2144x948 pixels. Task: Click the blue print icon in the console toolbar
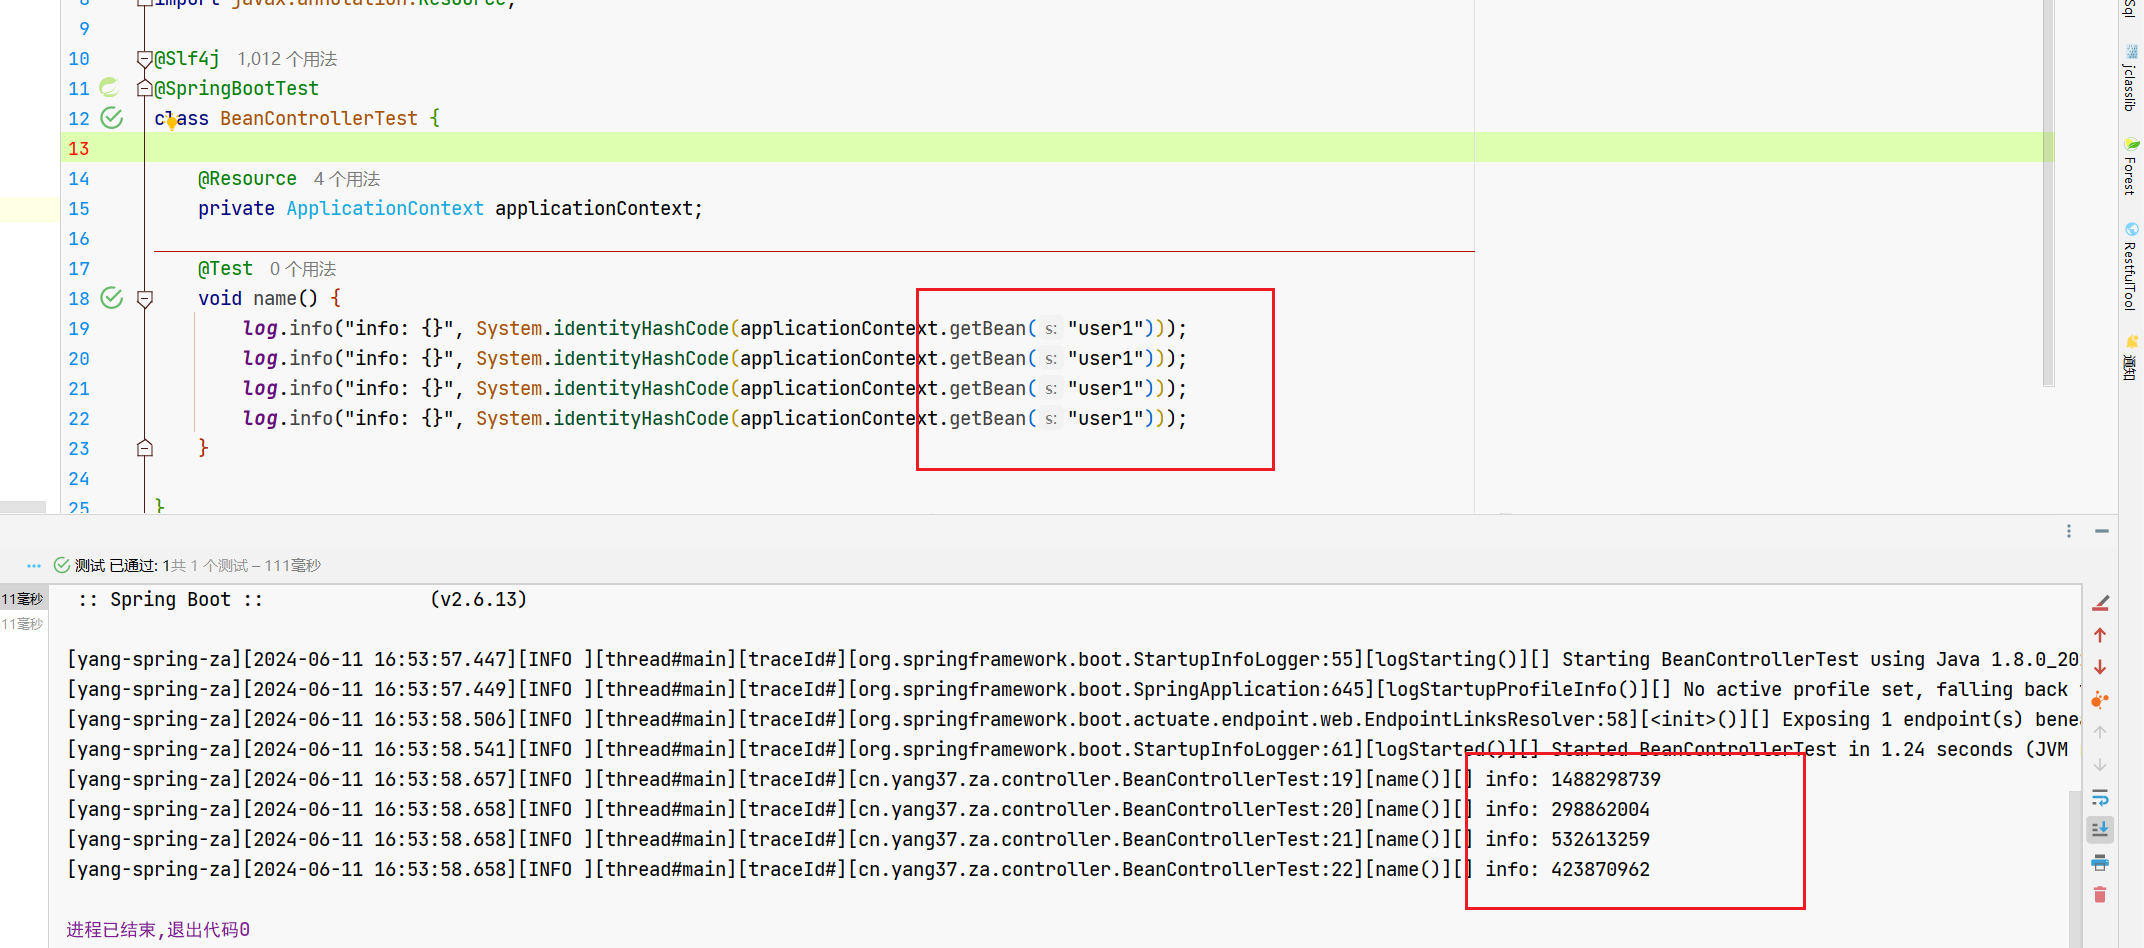[x=2100, y=862]
